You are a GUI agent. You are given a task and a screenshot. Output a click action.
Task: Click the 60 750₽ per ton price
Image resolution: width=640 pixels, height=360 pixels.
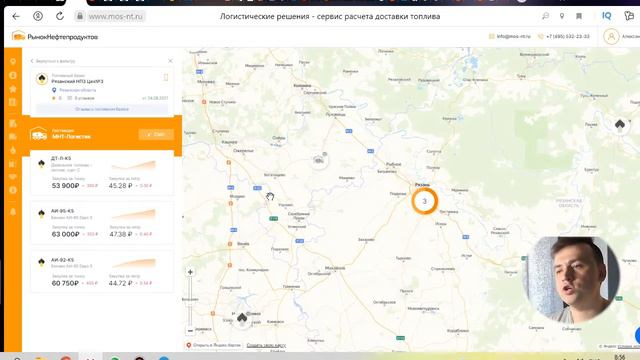65,283
